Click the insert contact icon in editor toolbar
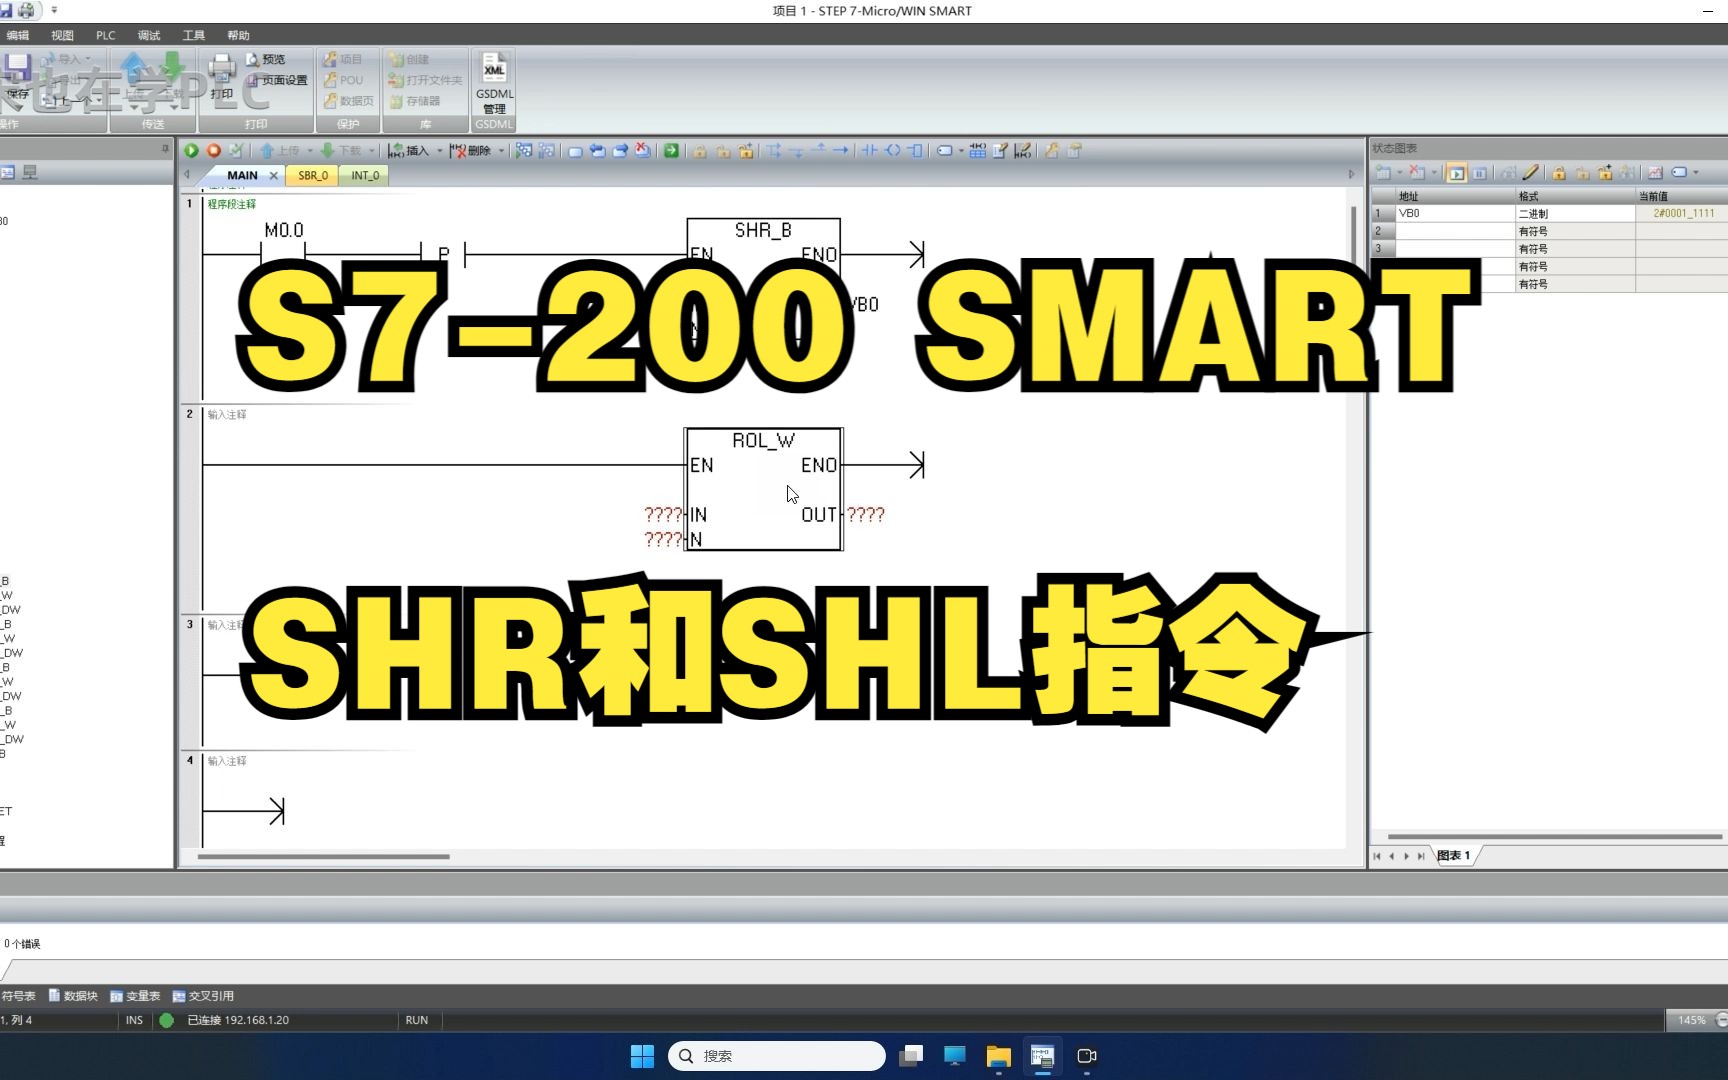The image size is (1728, 1080). [x=869, y=150]
